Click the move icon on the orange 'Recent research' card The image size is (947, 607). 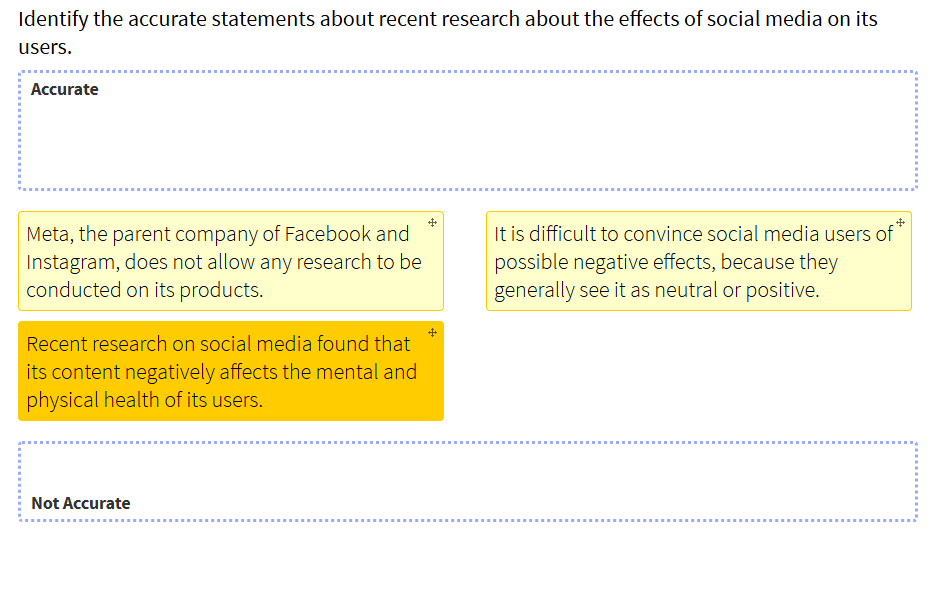click(432, 332)
